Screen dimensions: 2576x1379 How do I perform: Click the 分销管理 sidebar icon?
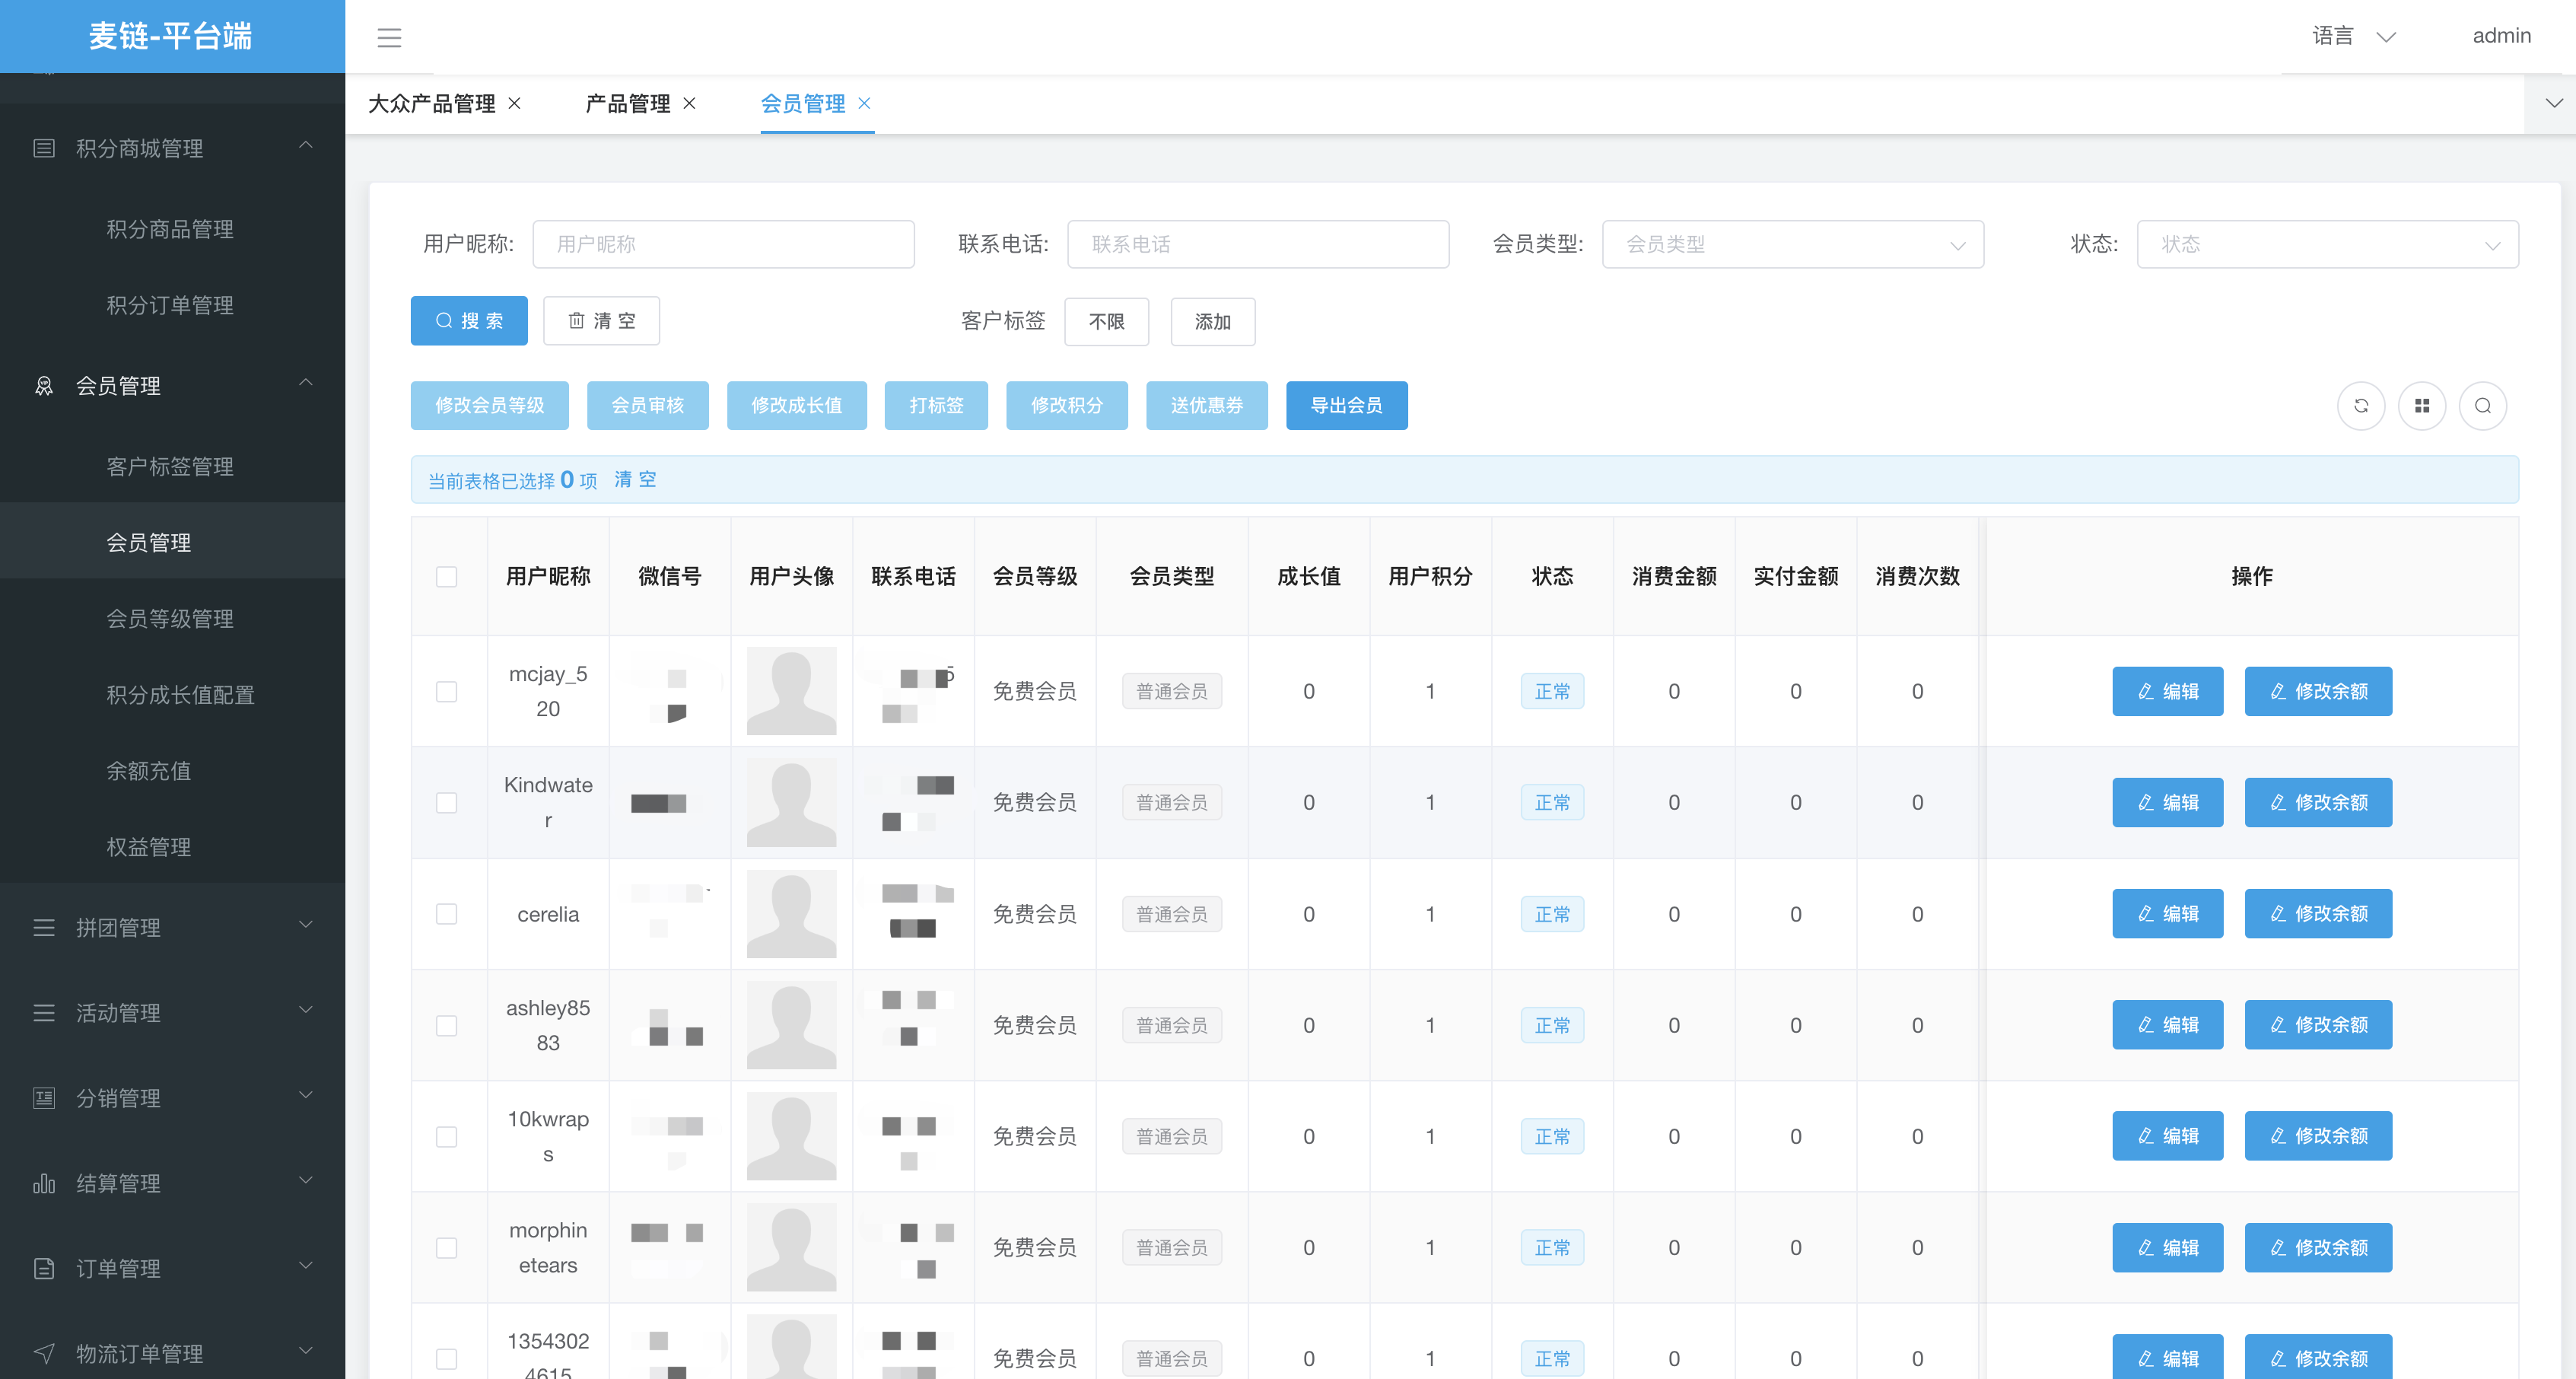[44, 1098]
